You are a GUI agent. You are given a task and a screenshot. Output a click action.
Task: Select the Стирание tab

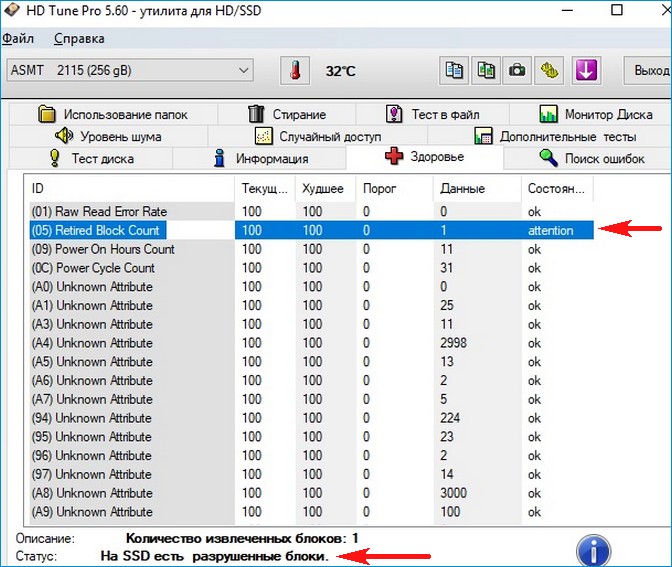click(286, 114)
